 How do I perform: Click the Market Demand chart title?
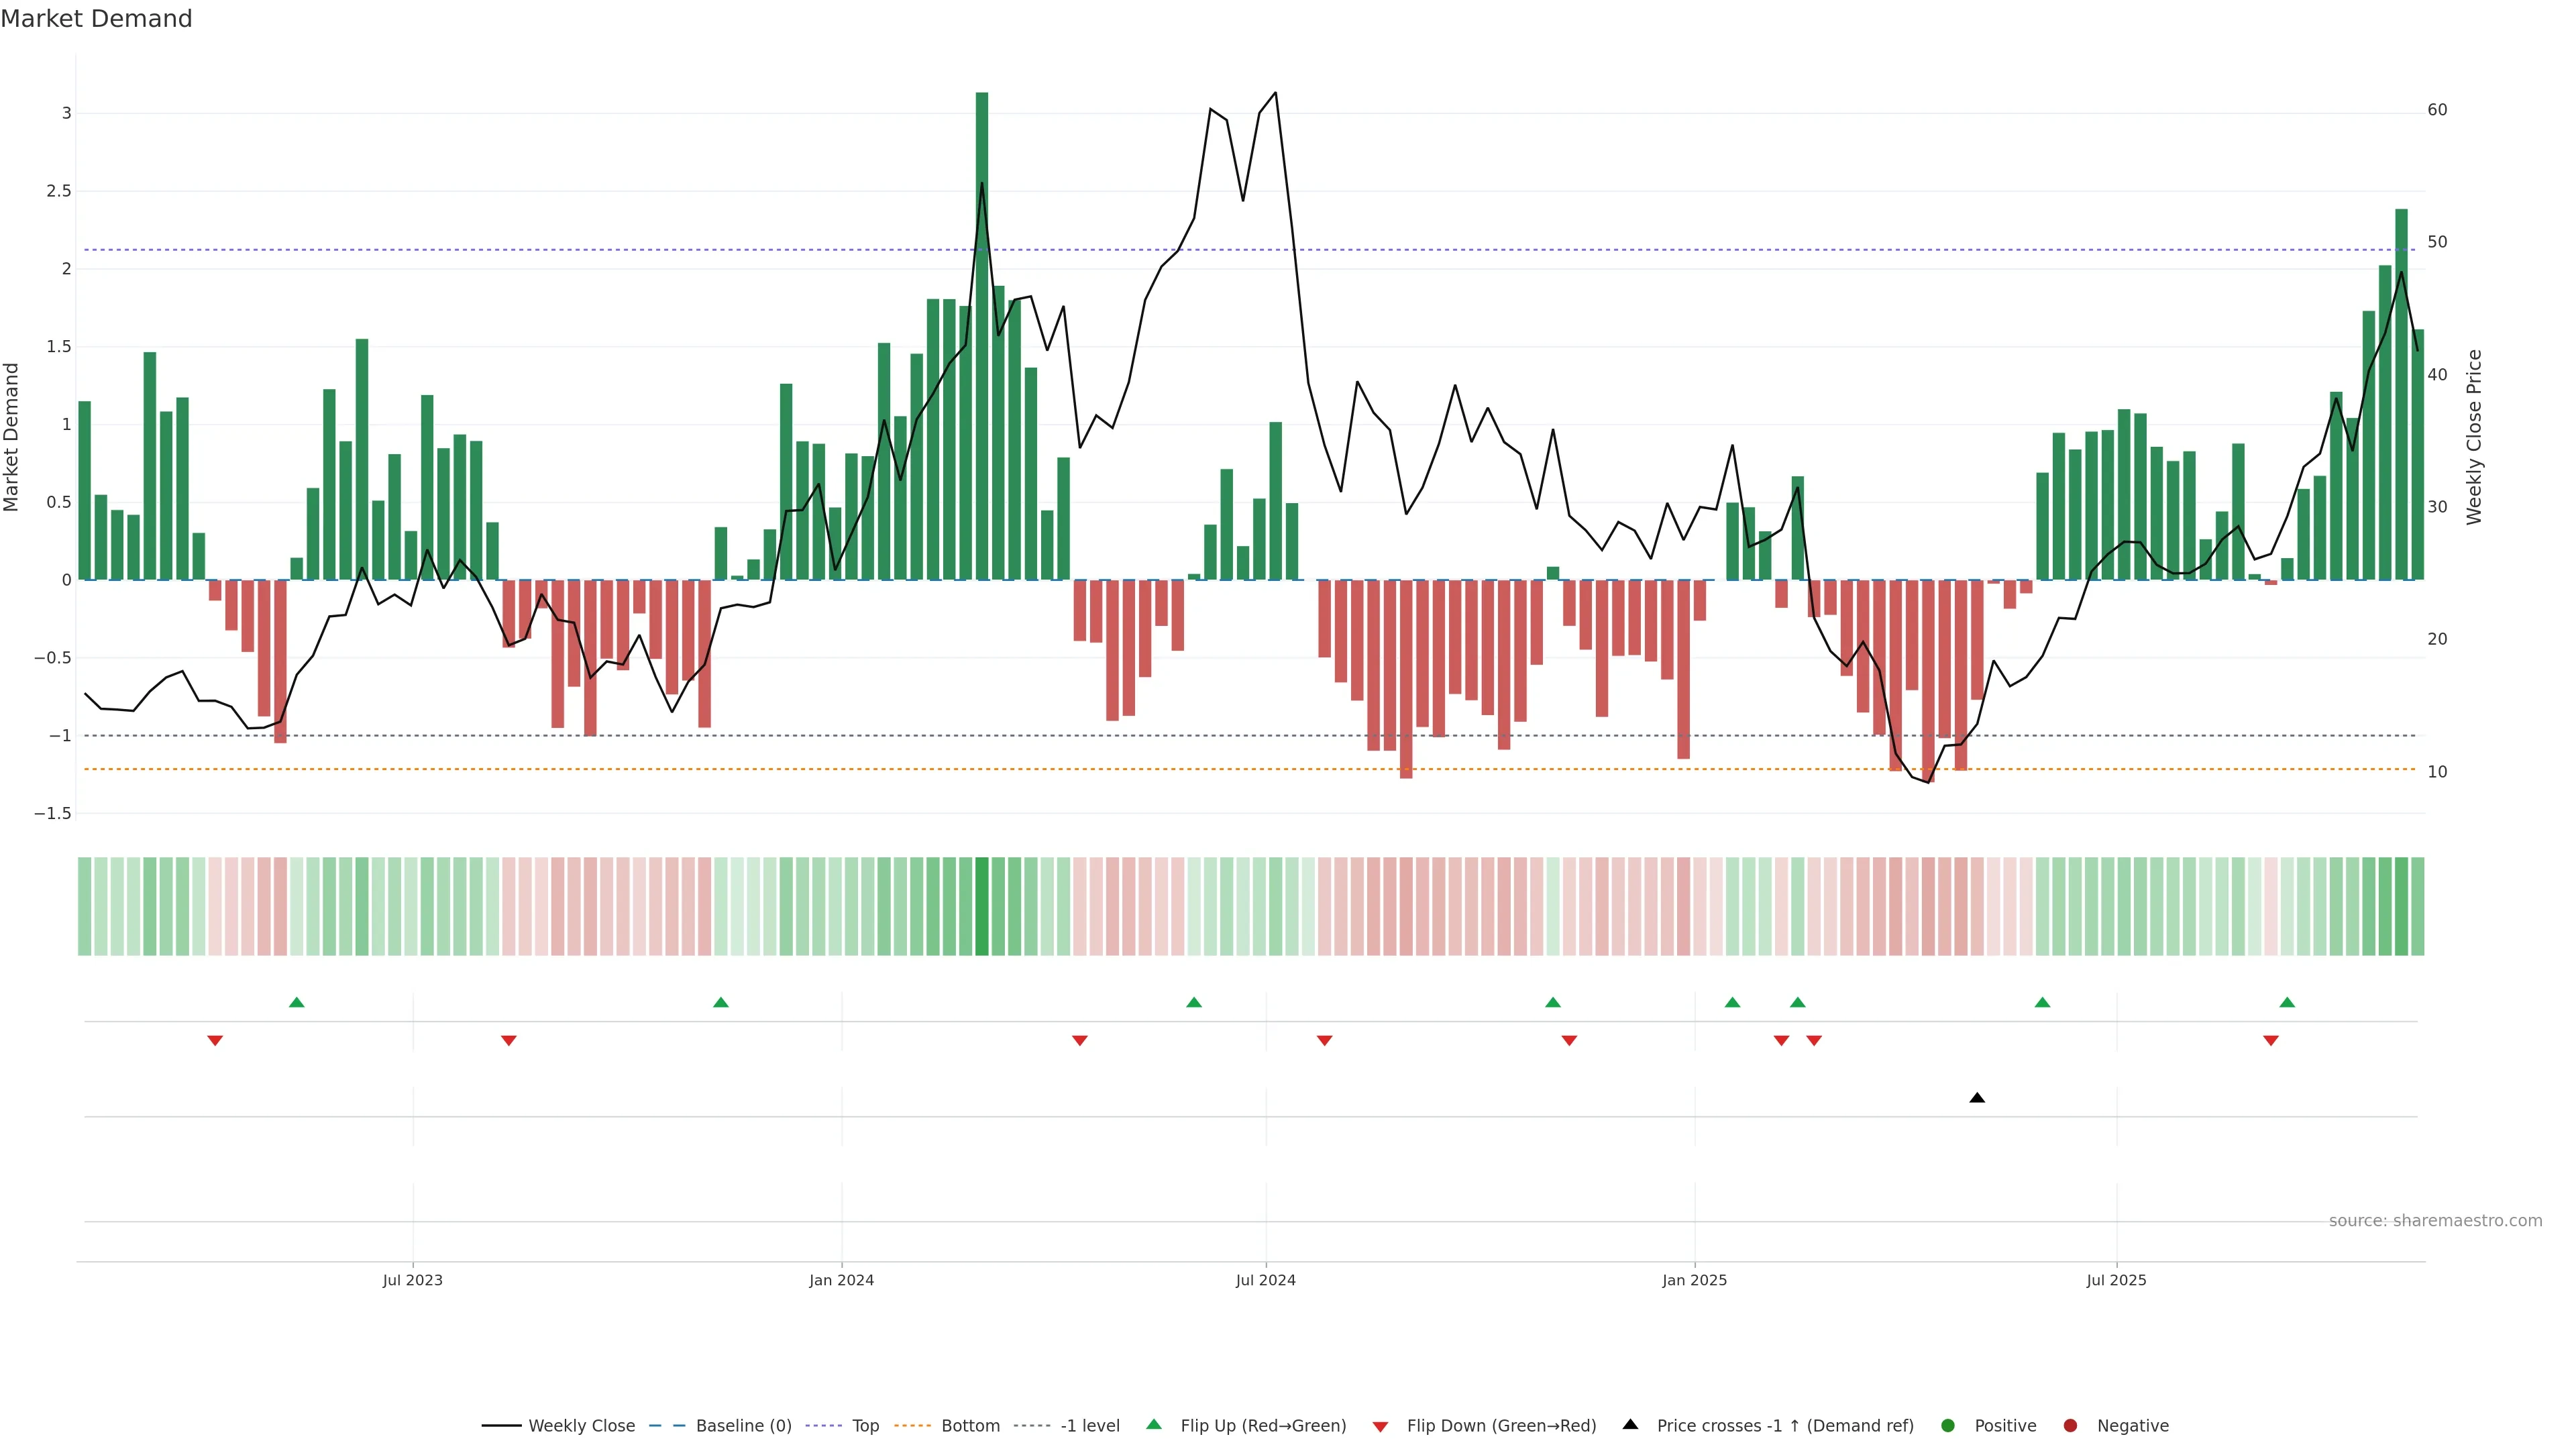96,19
